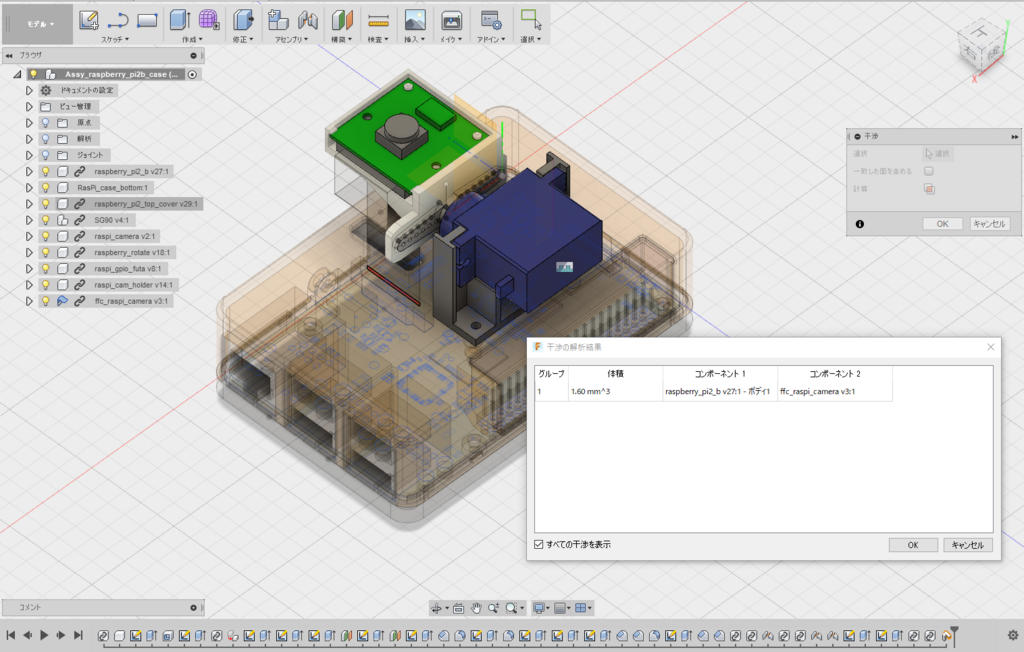Open the timeline settings gear
This screenshot has width=1024, height=652.
1013,635
